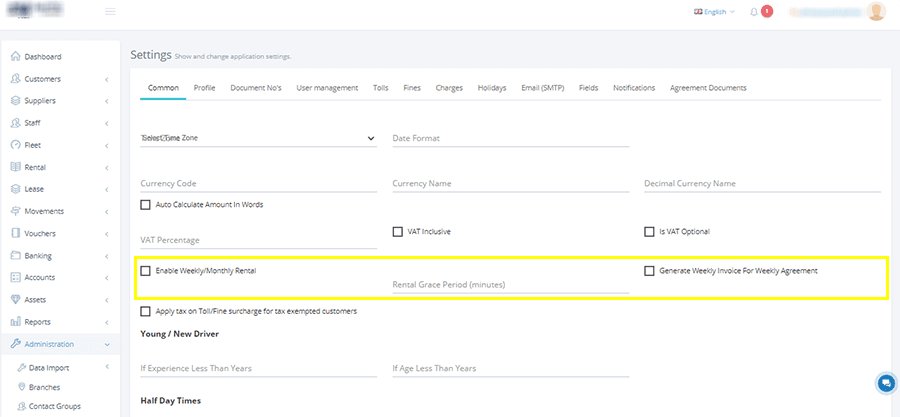
Task: Open the Select Time Zone dropdown
Action: pyautogui.click(x=258, y=138)
